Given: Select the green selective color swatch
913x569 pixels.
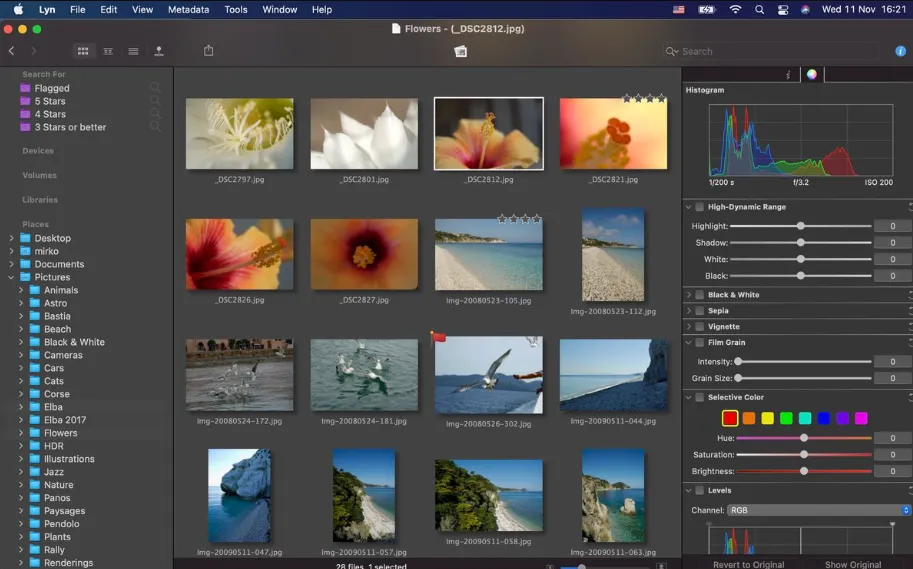Looking at the screenshot, I should (x=786, y=418).
